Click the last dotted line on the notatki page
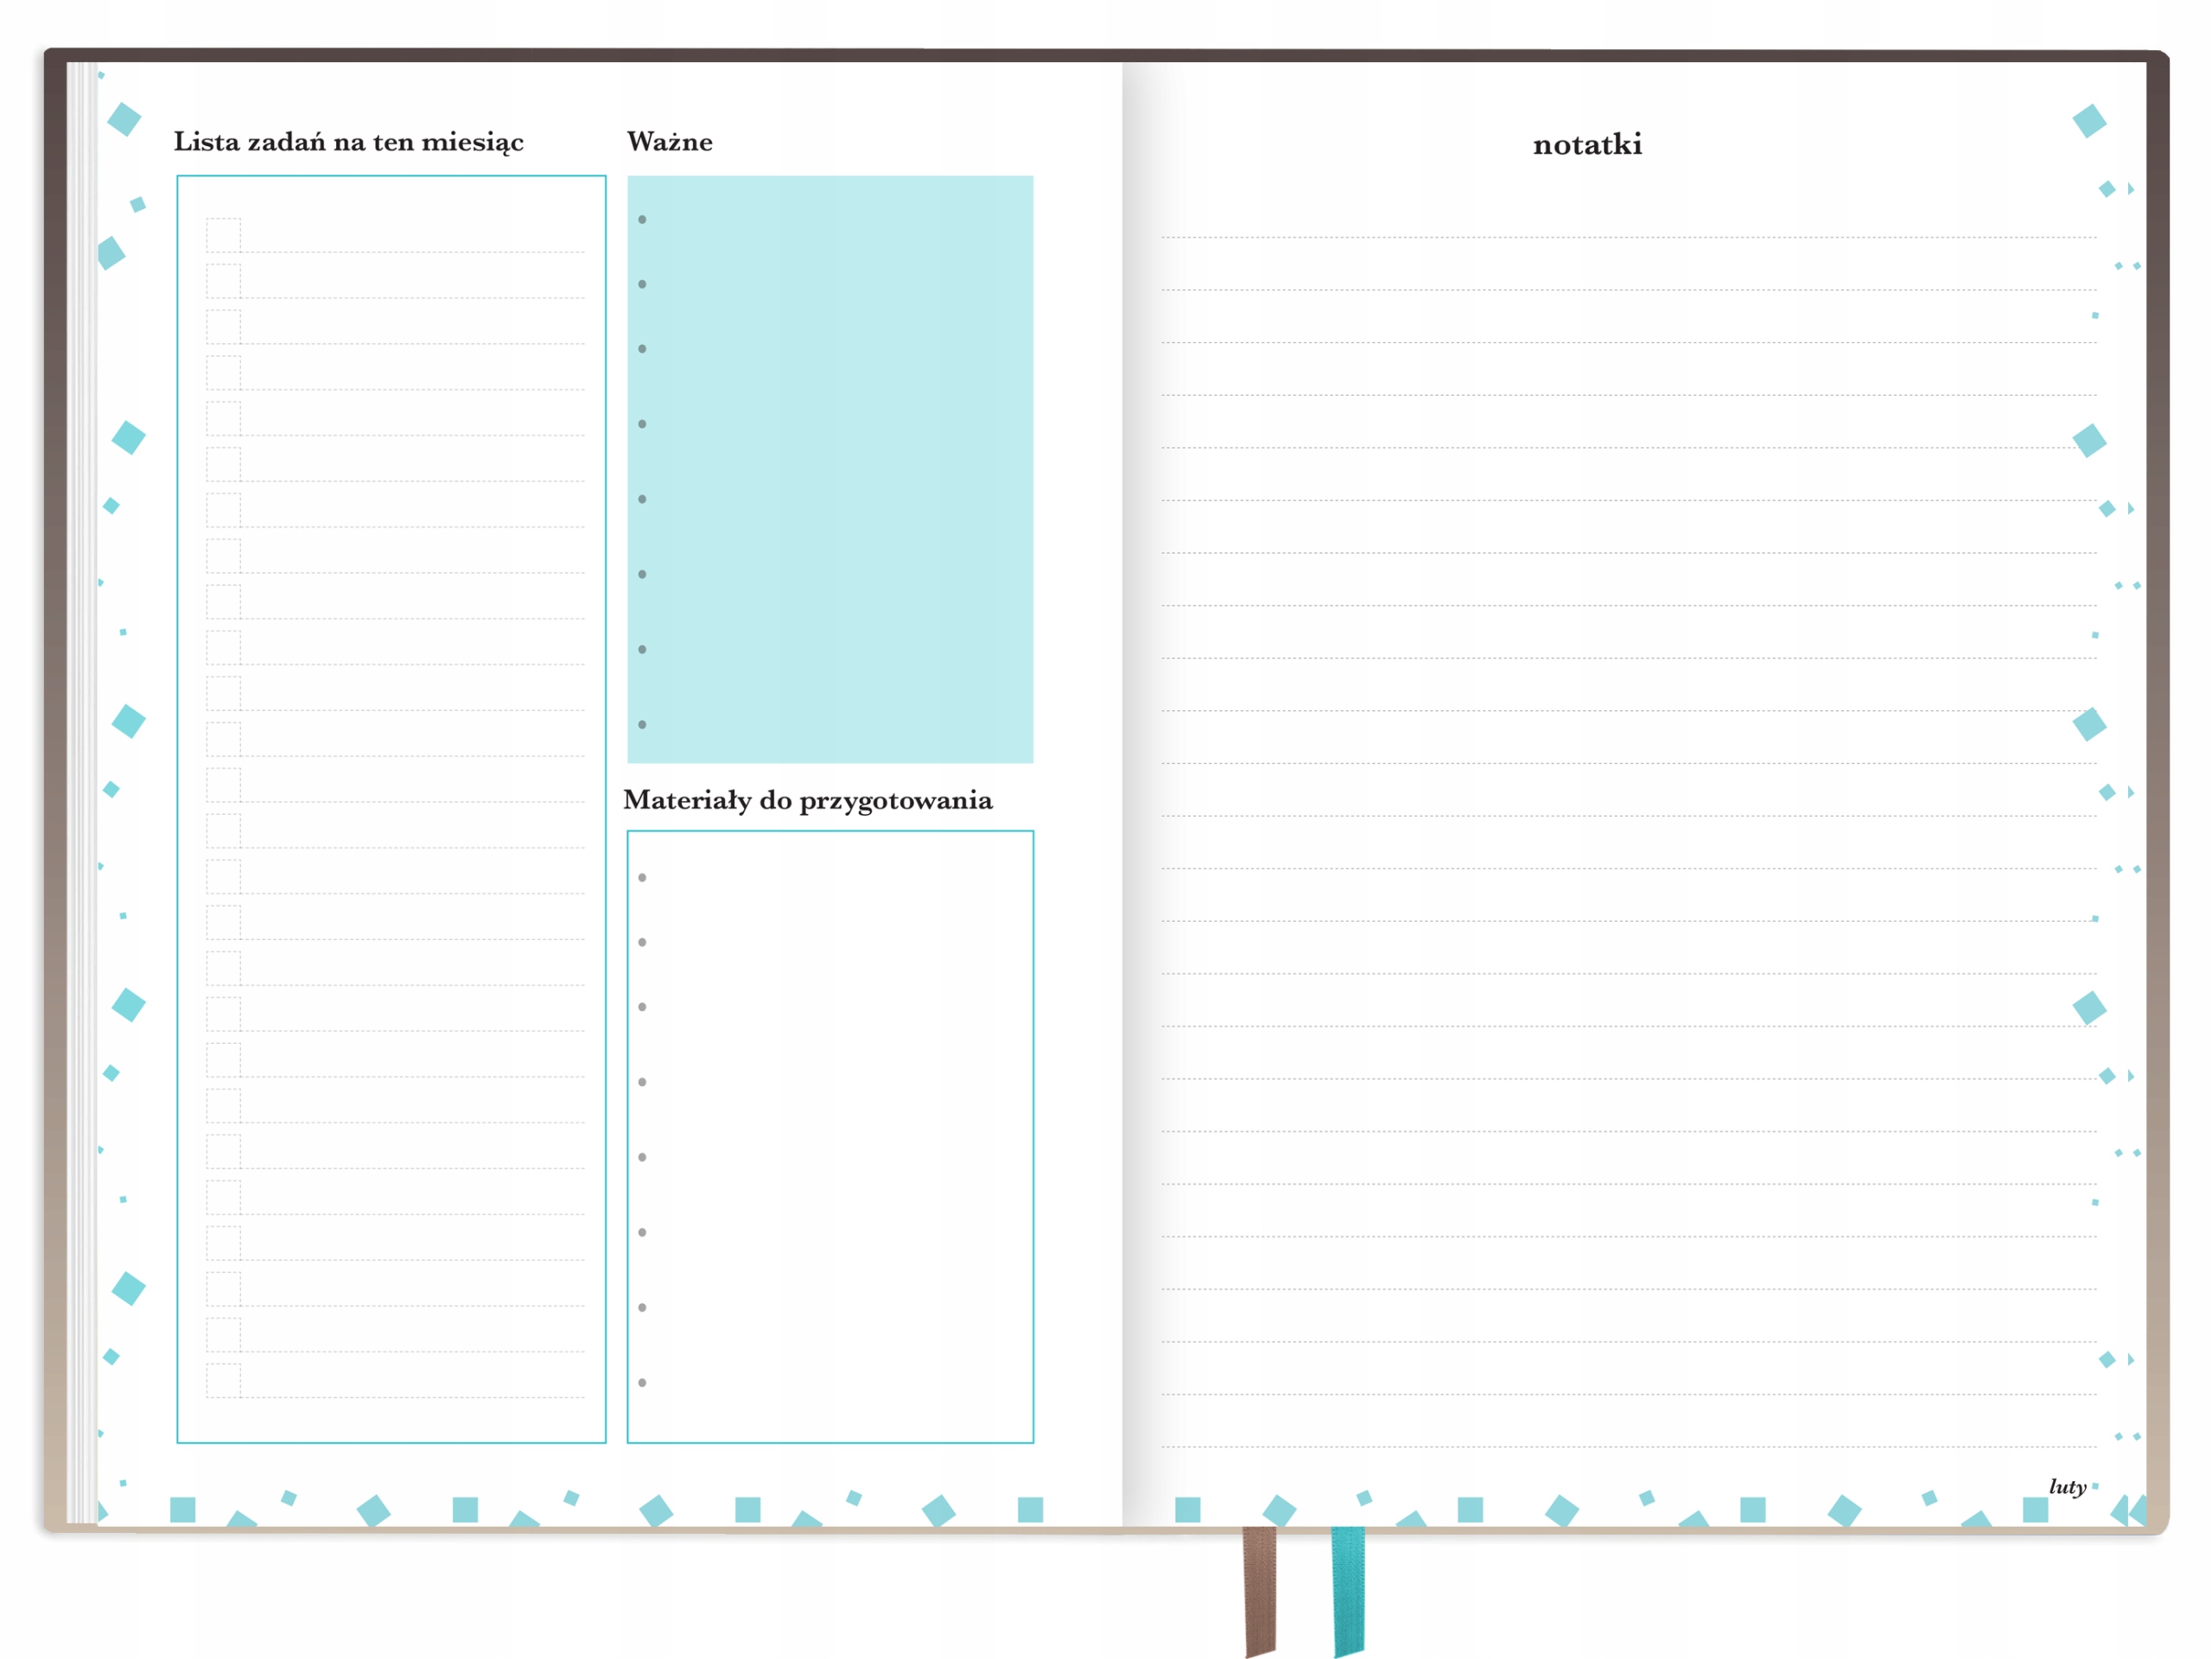Image resolution: width=2212 pixels, height=1659 pixels. (x=1628, y=1446)
